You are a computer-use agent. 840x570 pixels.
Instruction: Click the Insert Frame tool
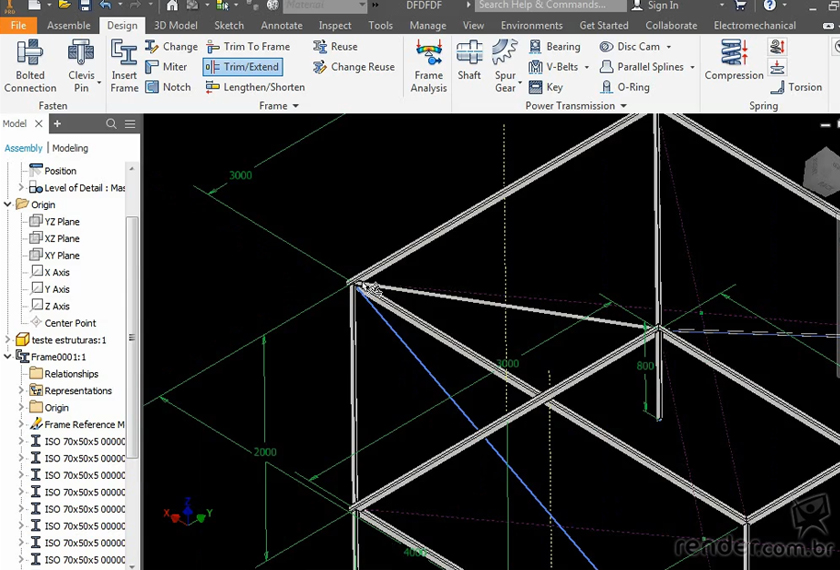coord(124,66)
